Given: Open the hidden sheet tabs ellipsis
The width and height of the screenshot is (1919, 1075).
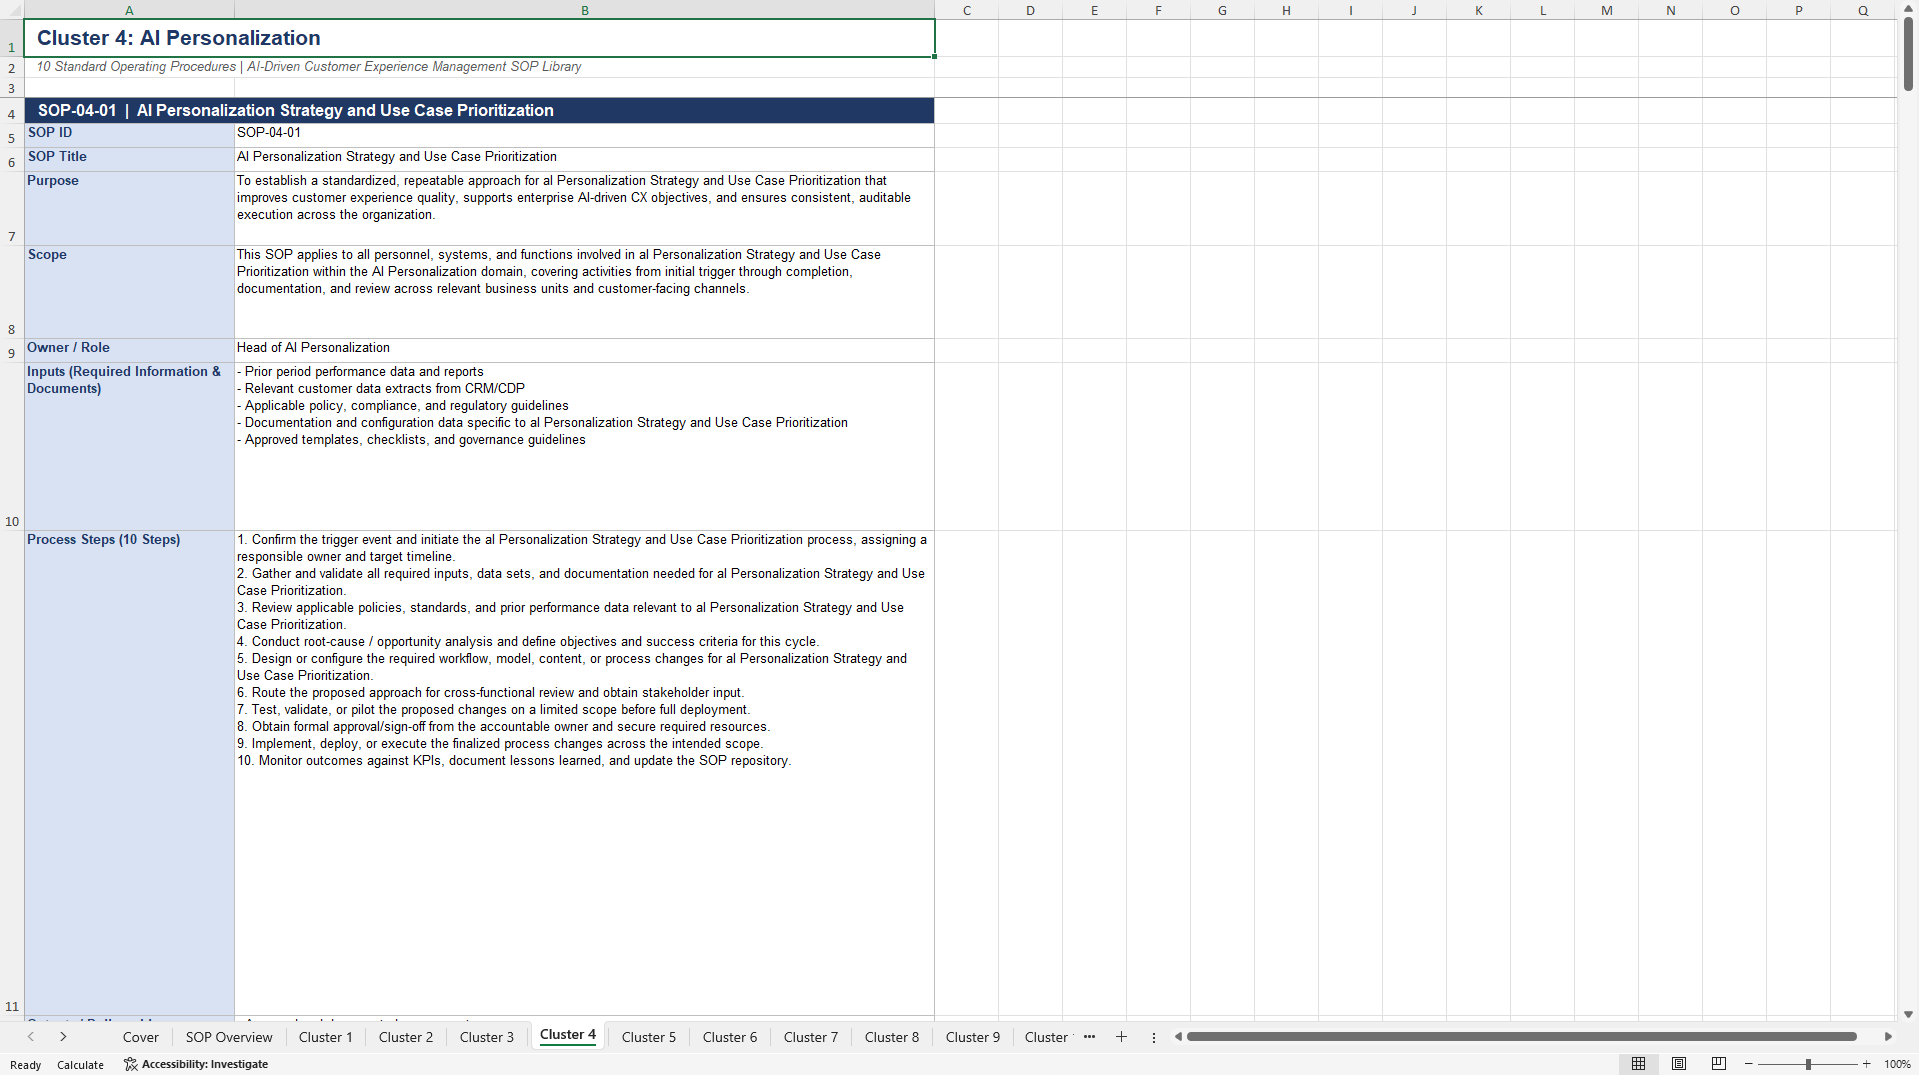Looking at the screenshot, I should 1089,1037.
